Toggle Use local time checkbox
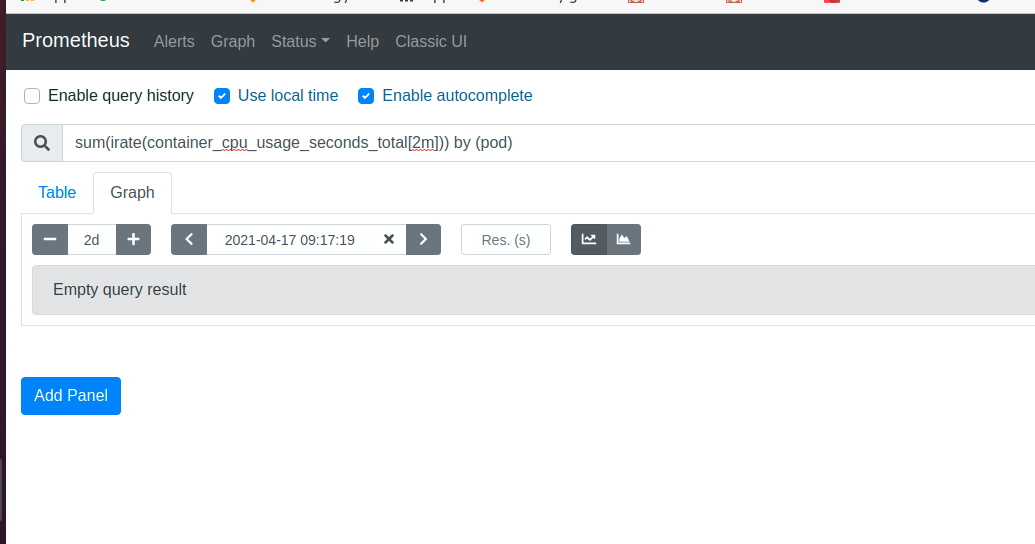Viewport: 1035px width, 544px height. point(222,96)
